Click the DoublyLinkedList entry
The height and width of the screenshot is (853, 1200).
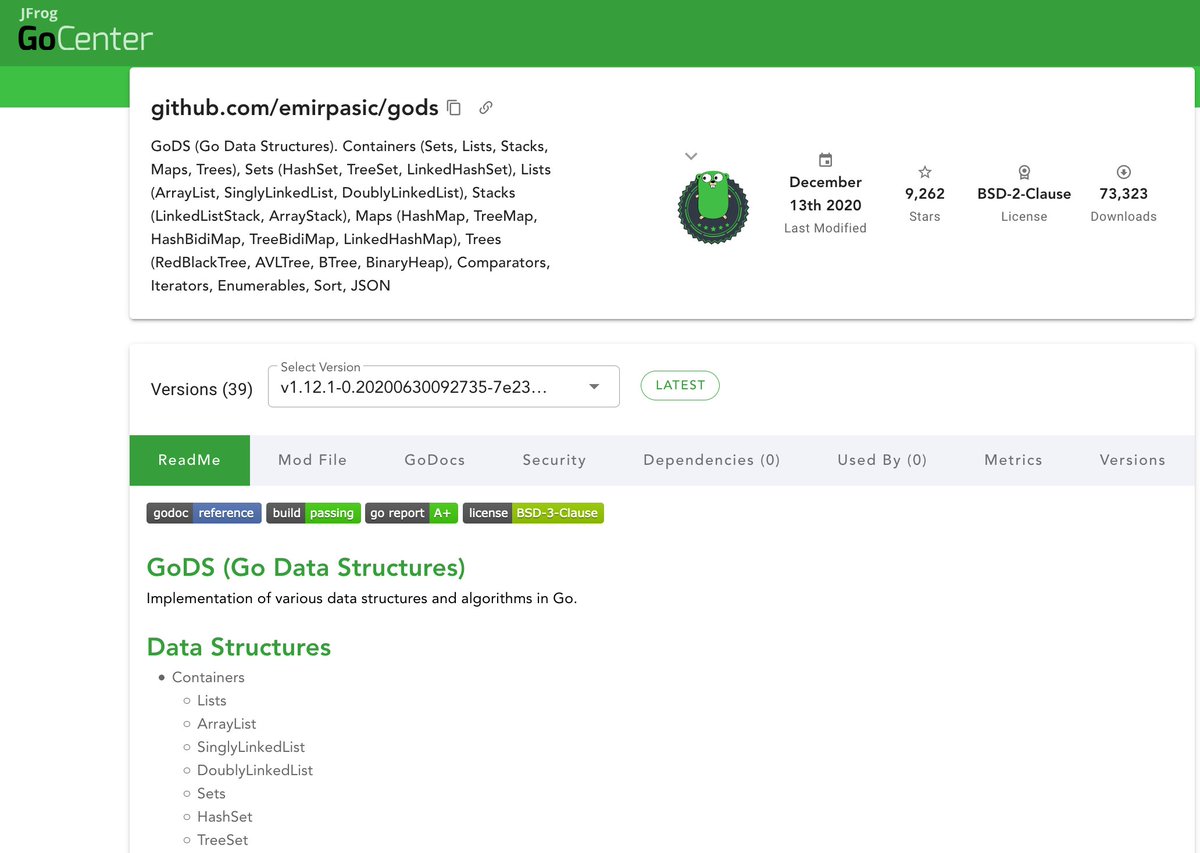pyautogui.click(x=255, y=770)
